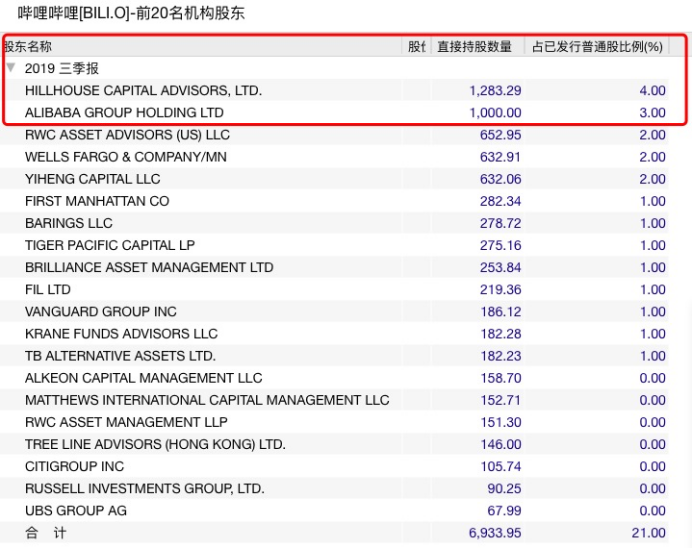The image size is (692, 549).
Task: Click the 151.30 holding value
Action: tap(500, 422)
